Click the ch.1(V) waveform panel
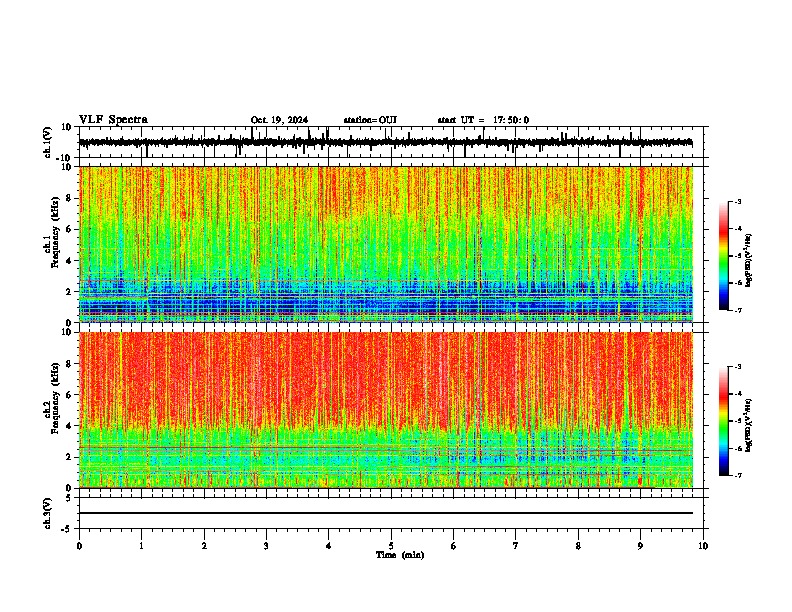 [x=391, y=142]
